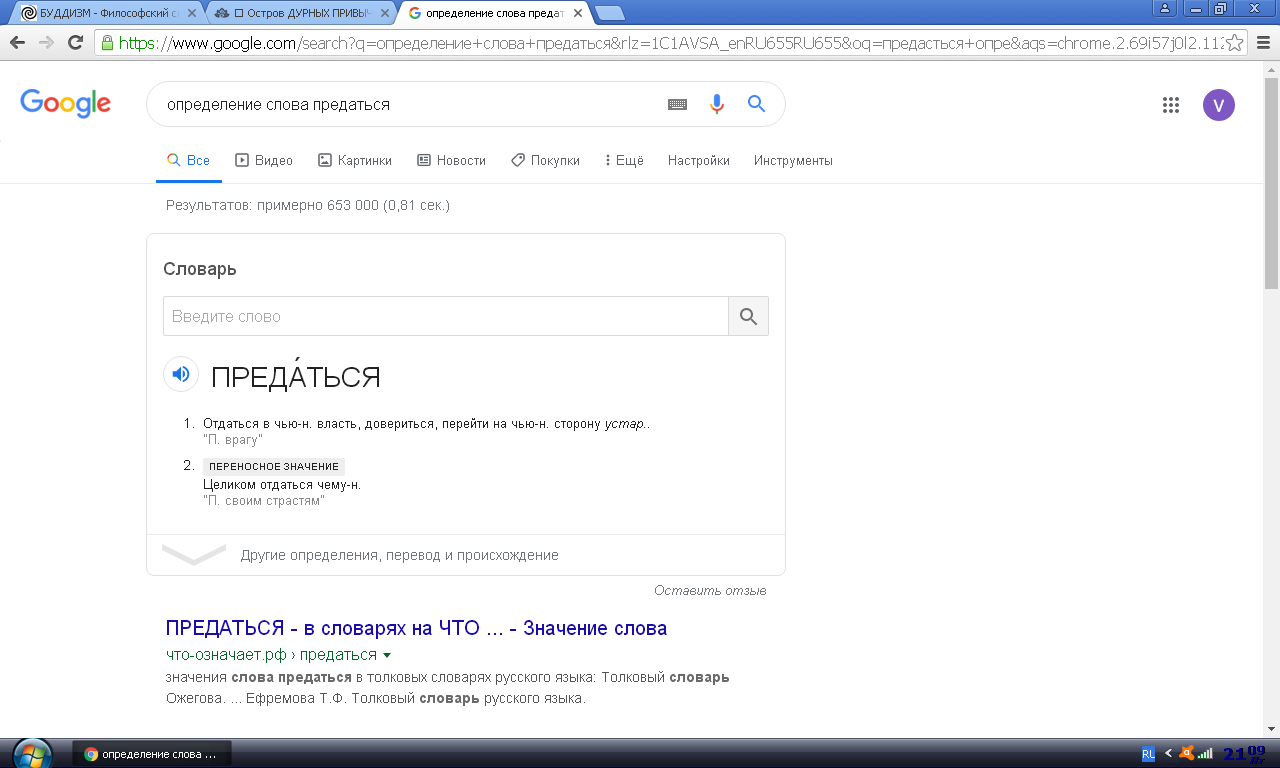The width and height of the screenshot is (1280, 768).
Task: Open network signal tray icon
Action: point(1205,753)
